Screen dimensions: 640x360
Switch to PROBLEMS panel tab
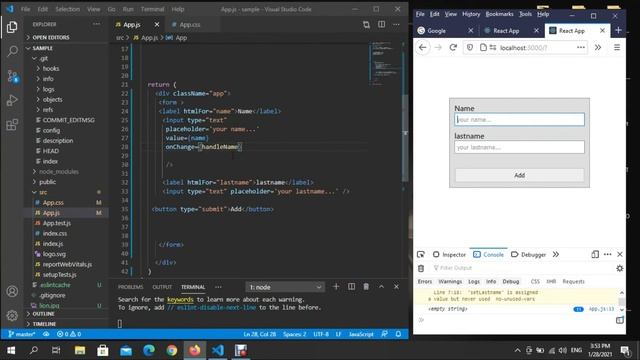(x=131, y=287)
